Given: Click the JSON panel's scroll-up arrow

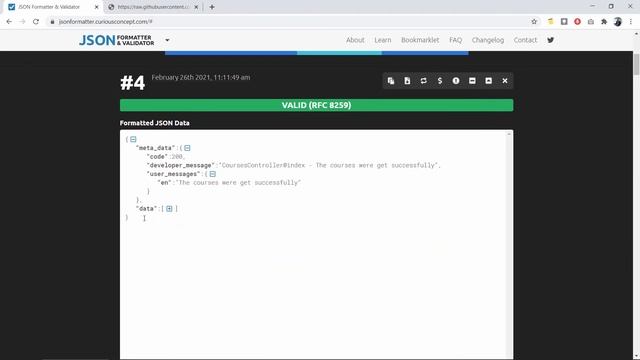Looking at the screenshot, I should tap(509, 134).
